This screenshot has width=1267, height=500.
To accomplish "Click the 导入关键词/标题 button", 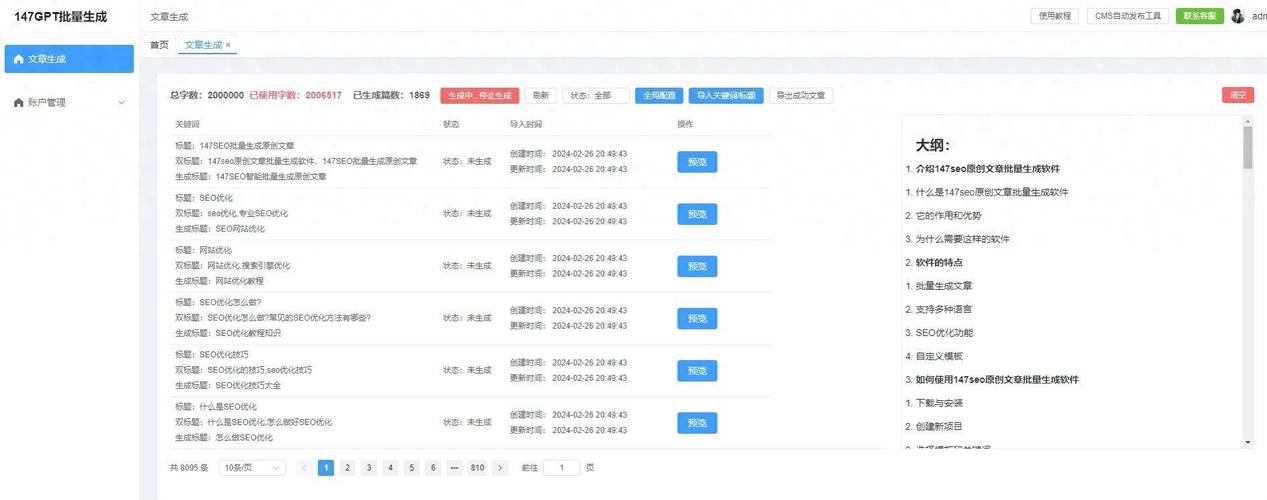I will coord(726,96).
